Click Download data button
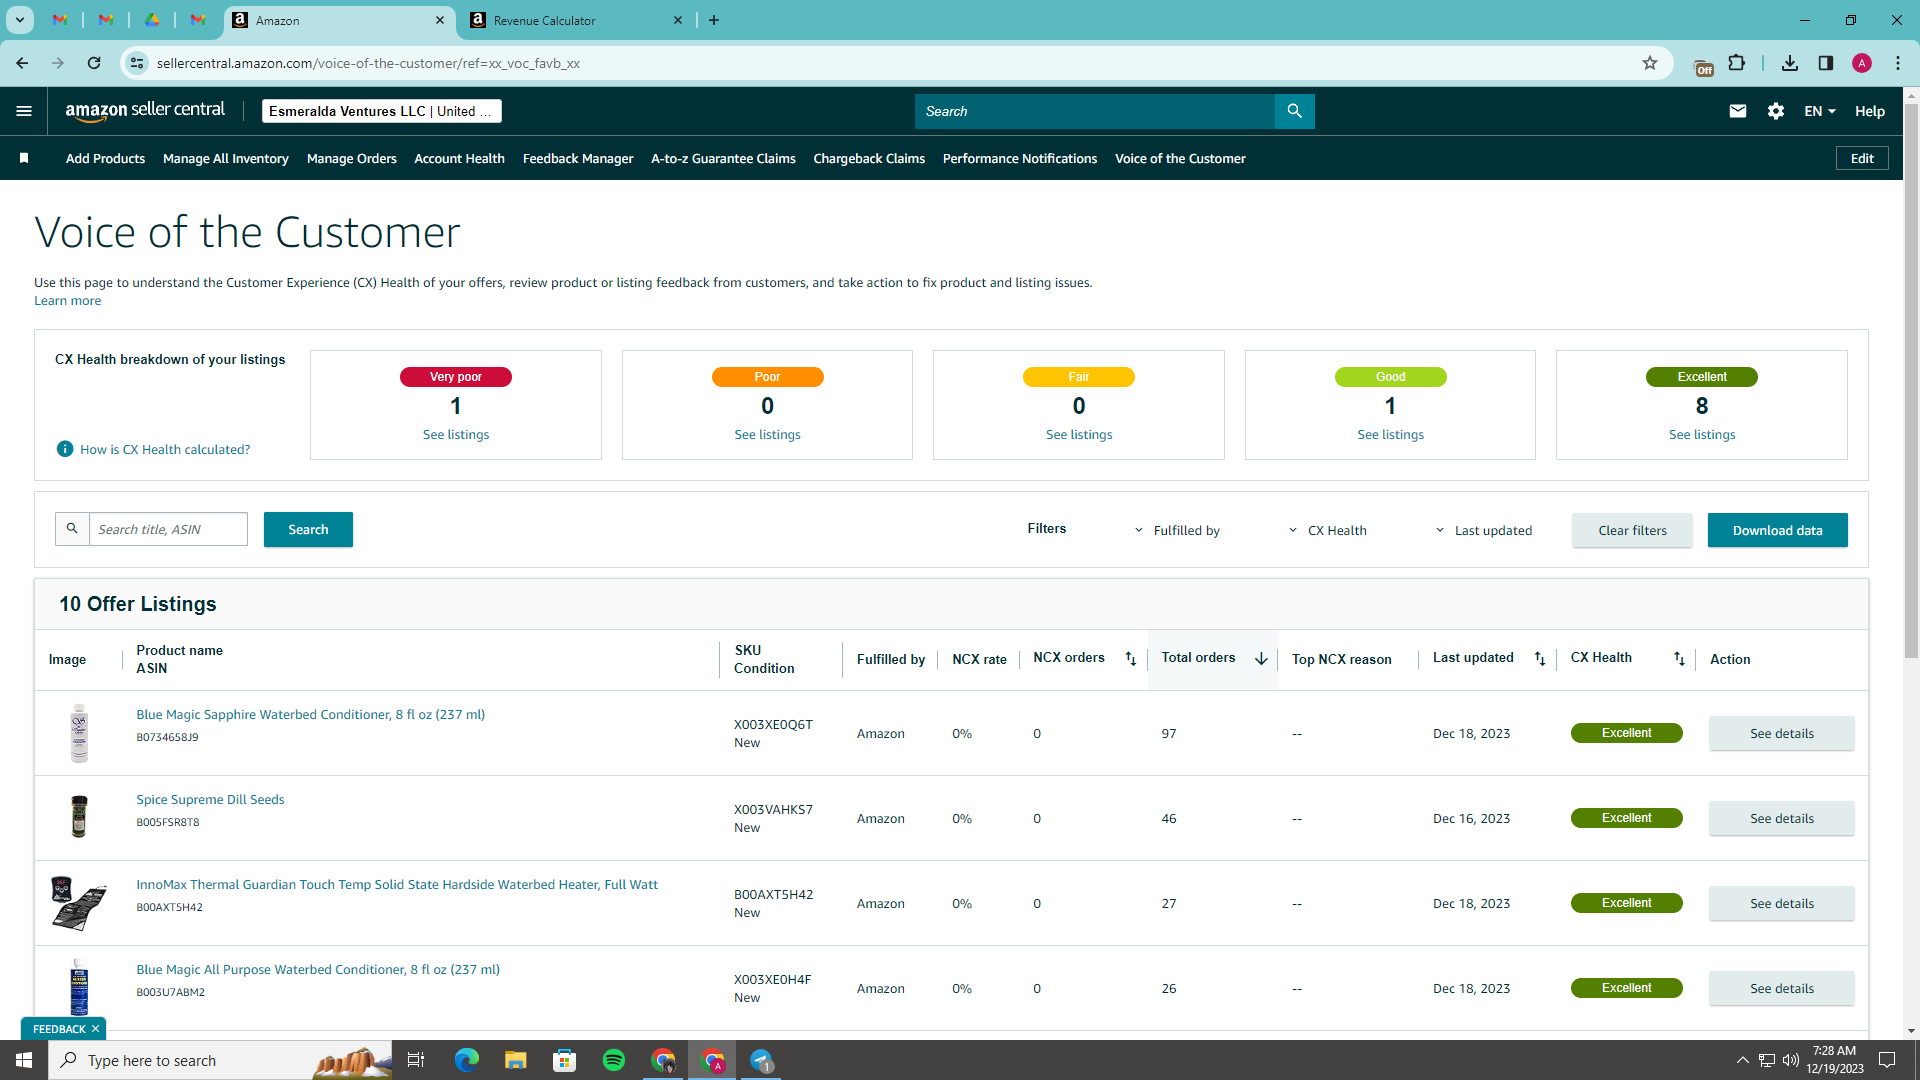Viewport: 1920px width, 1080px height. pyautogui.click(x=1777, y=530)
